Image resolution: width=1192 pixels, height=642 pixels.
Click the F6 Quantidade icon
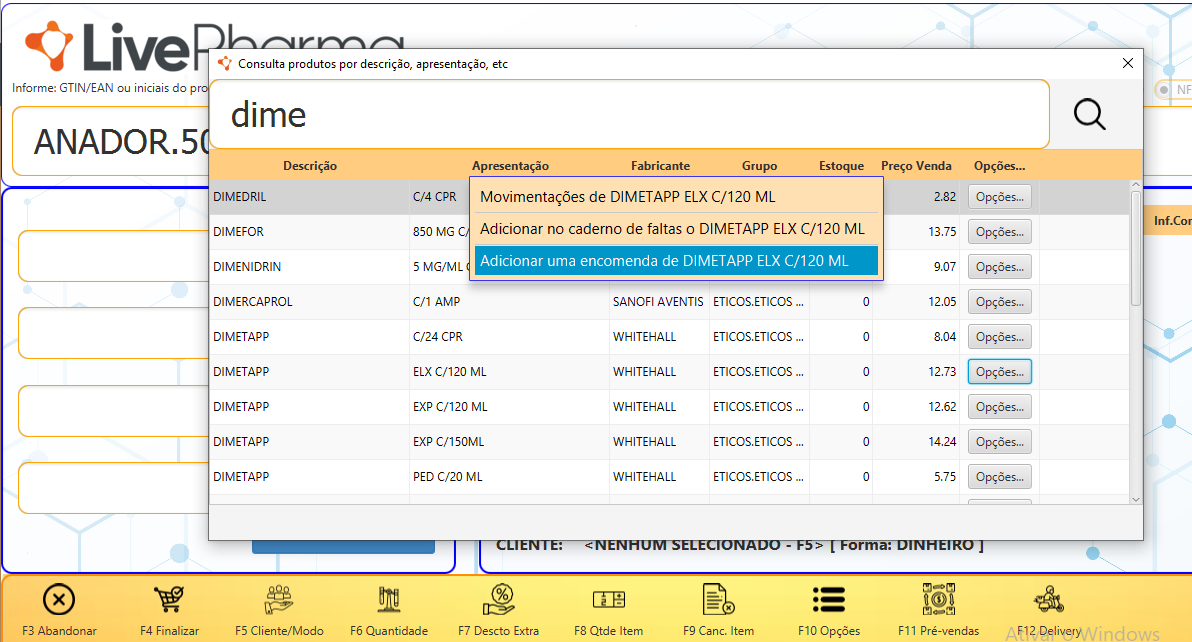(x=389, y=600)
